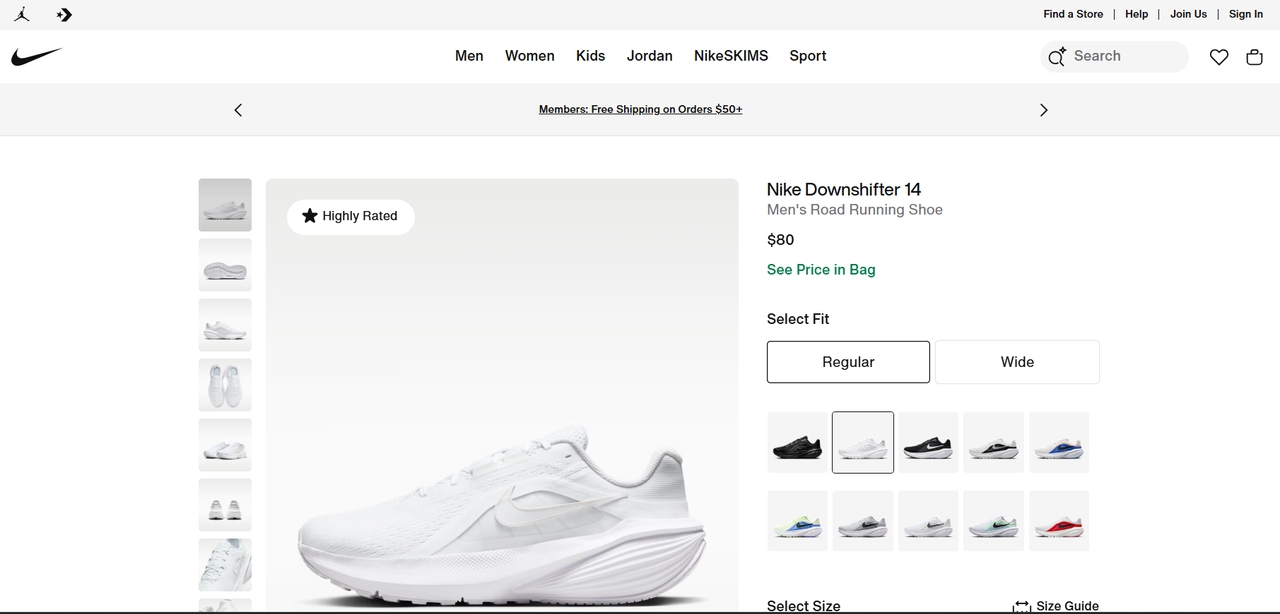Choose white shoe with grey swoosh colorway

(x=928, y=521)
